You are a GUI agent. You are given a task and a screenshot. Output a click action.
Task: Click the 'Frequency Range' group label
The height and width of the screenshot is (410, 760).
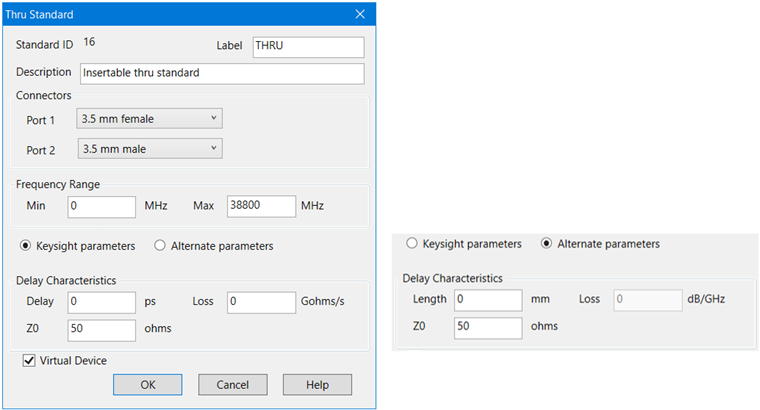pos(58,184)
